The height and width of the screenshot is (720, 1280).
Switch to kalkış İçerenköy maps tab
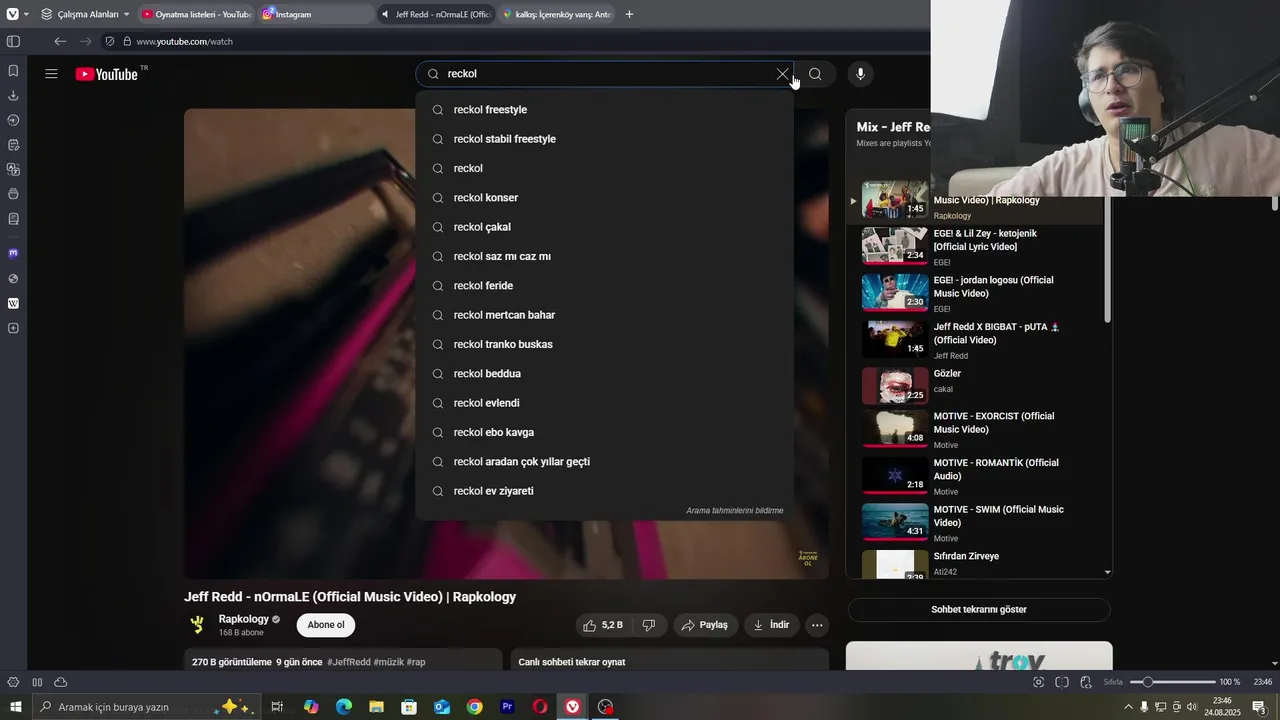pos(556,14)
